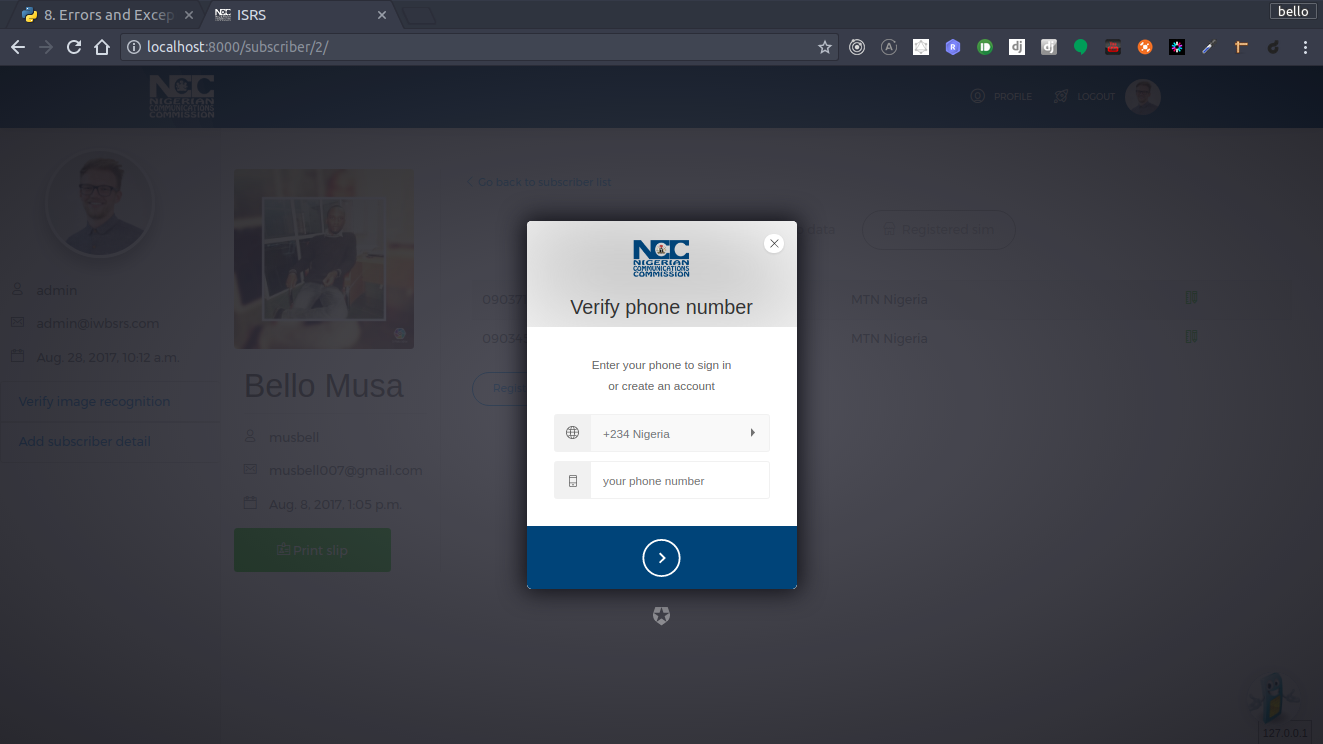Reload the current page
This screenshot has height=744, width=1323.
73,47
